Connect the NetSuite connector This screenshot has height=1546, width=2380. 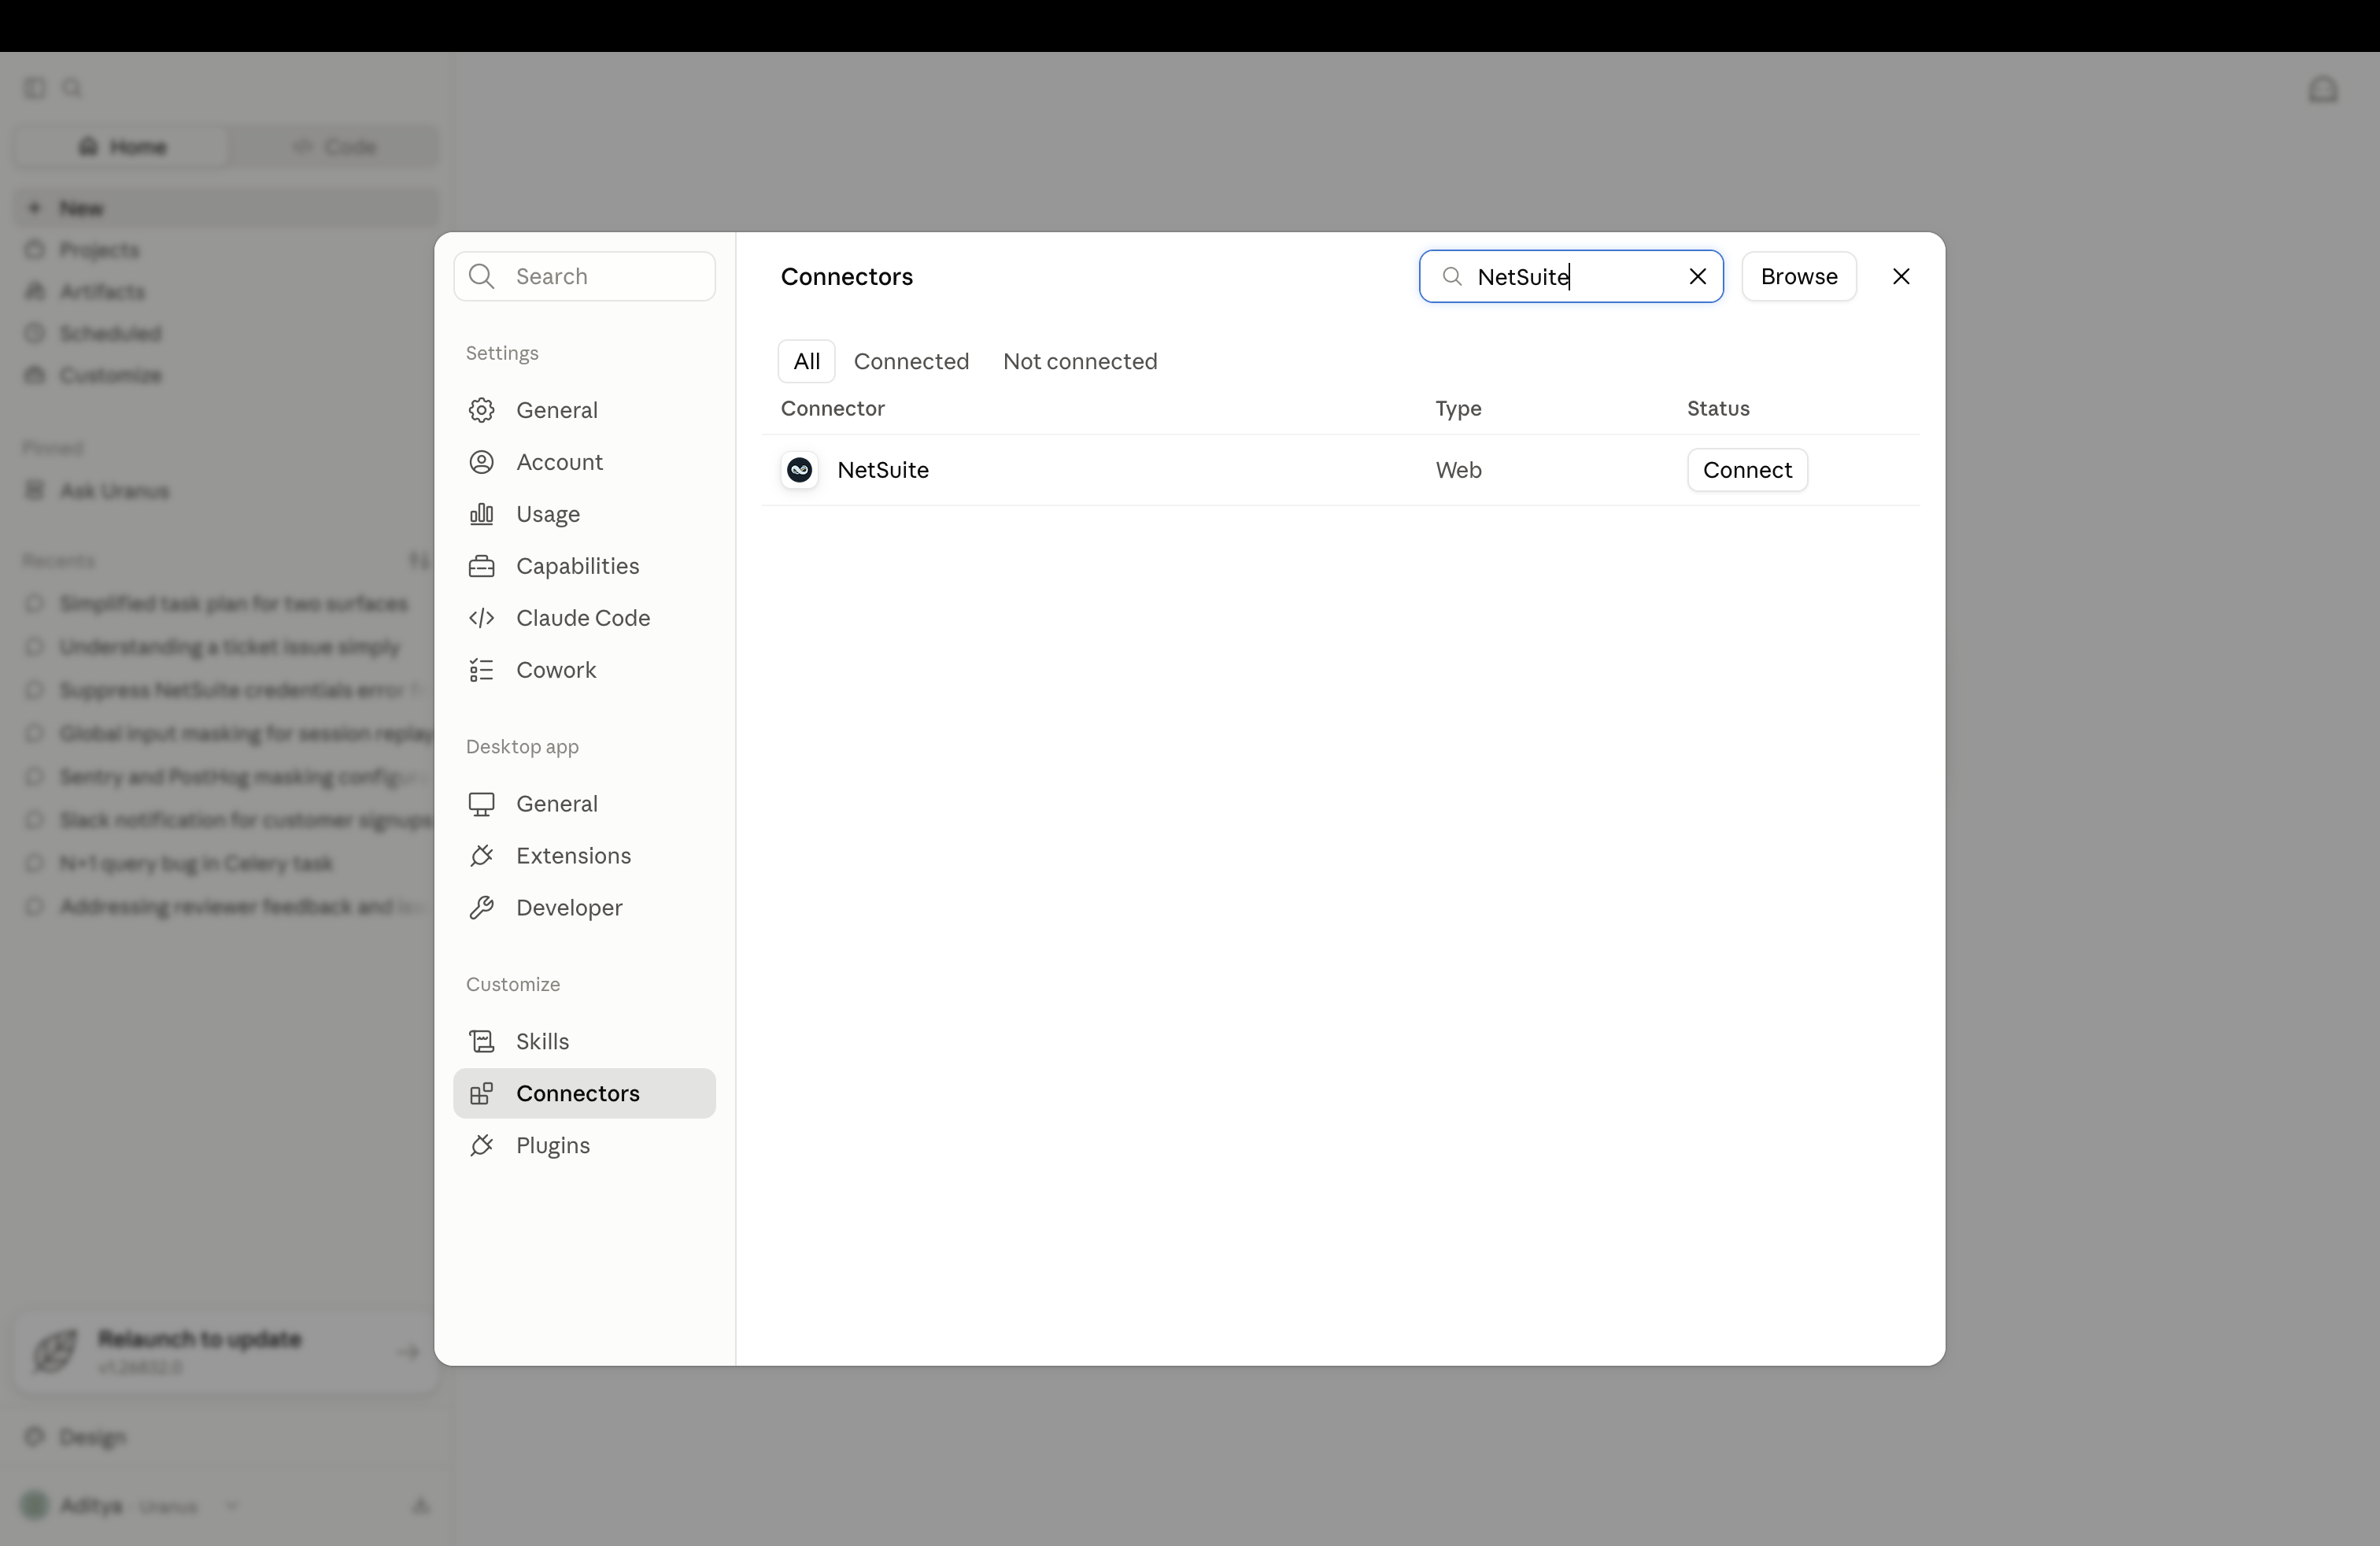[x=1747, y=470]
